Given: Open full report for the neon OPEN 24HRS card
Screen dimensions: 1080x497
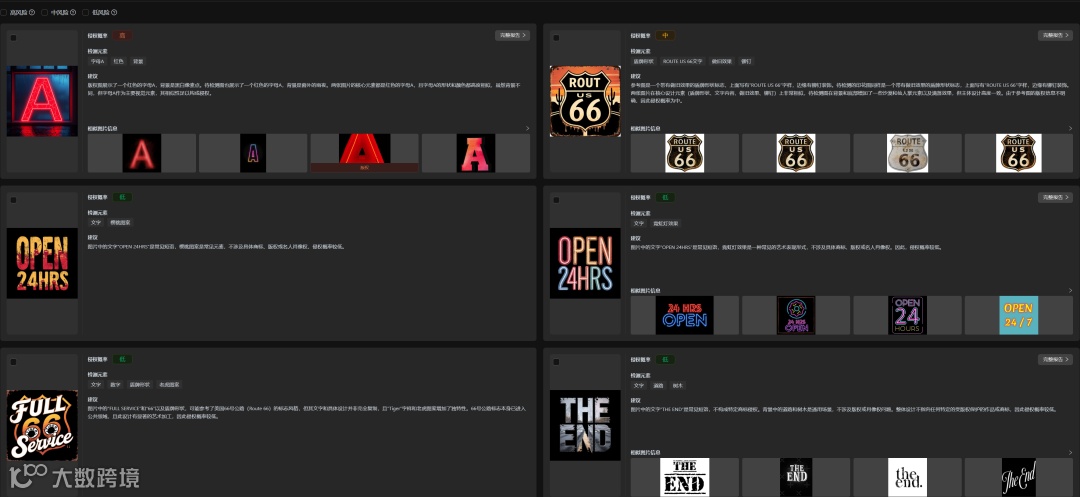Looking at the screenshot, I should click(x=1055, y=198).
